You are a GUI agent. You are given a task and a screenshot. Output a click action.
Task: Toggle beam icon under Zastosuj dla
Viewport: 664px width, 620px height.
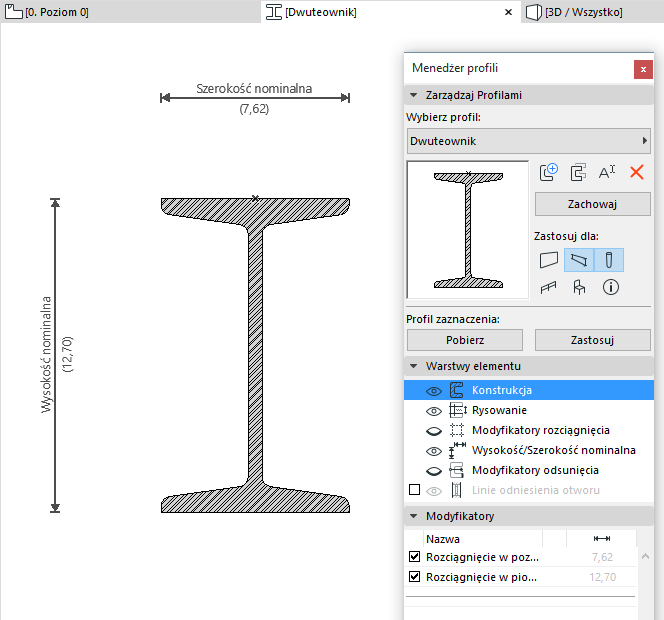click(x=579, y=260)
